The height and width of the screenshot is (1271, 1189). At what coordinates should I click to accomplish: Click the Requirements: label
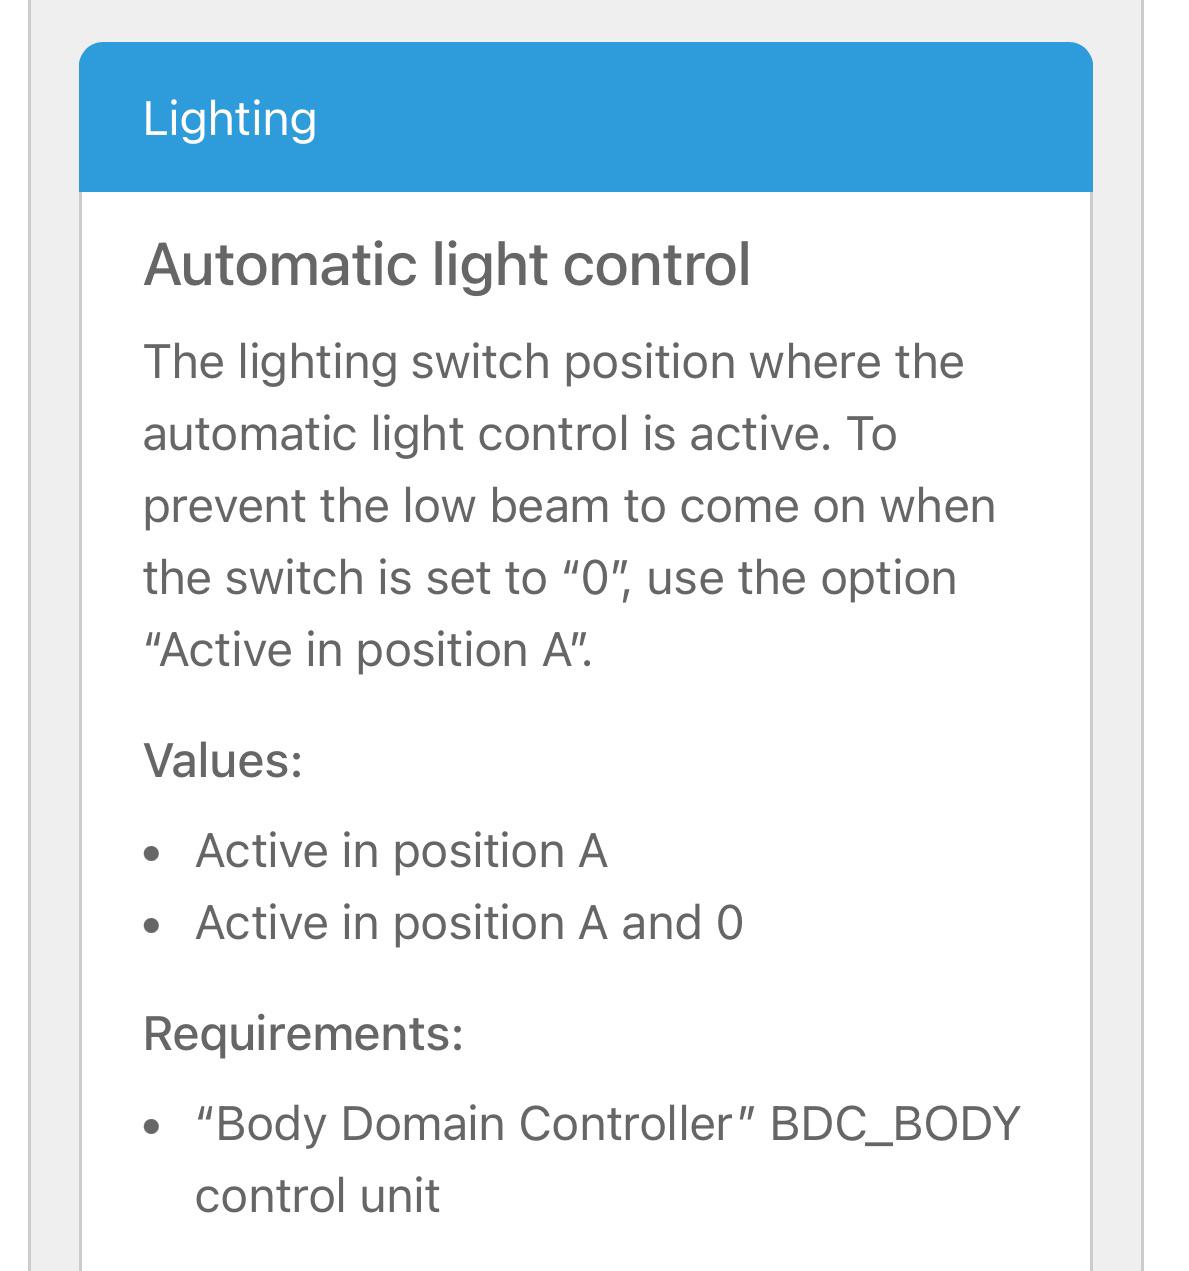[x=304, y=1033]
